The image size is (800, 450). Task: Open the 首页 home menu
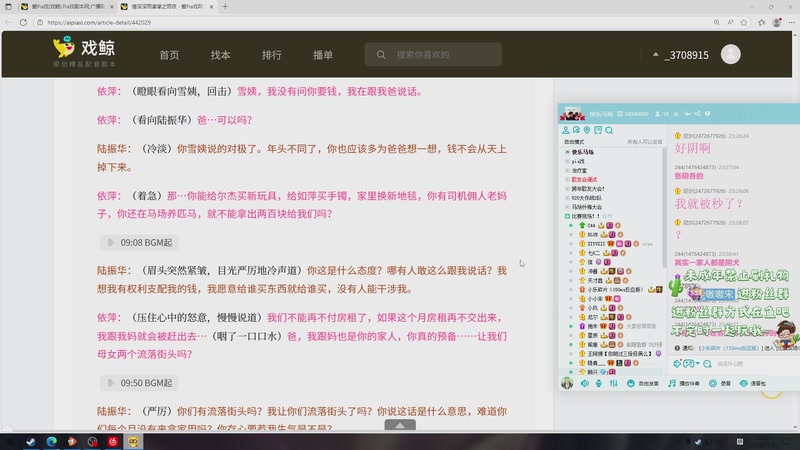[169, 55]
